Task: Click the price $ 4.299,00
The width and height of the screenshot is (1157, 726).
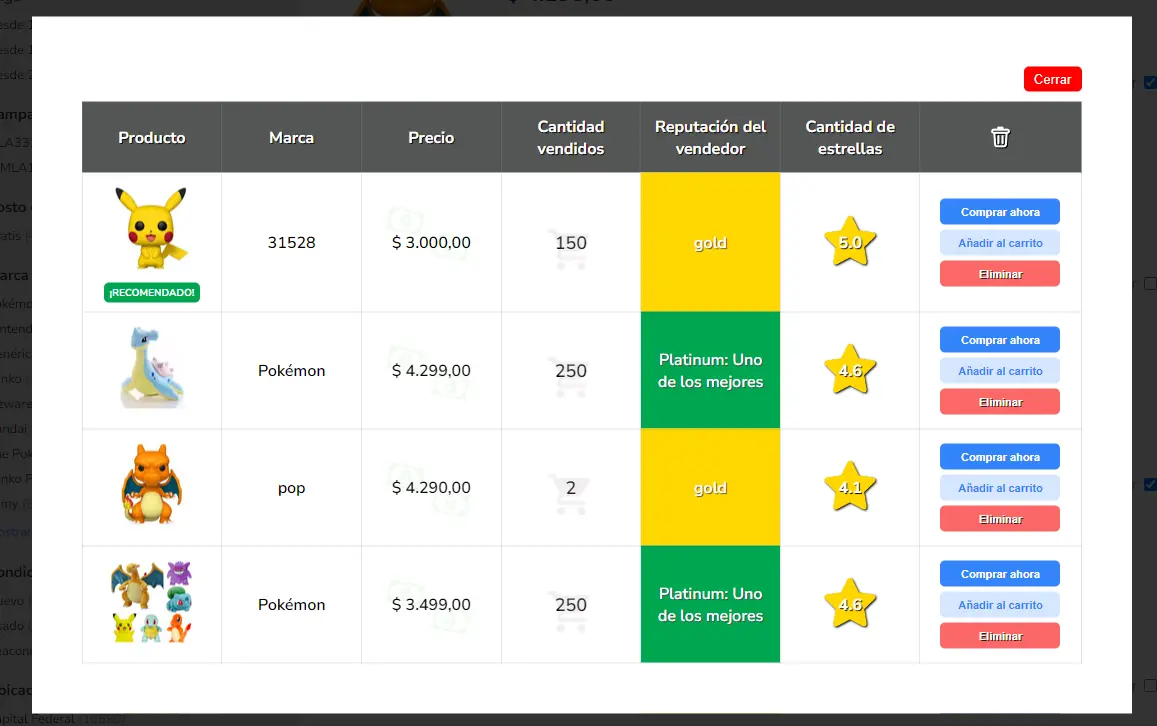Action: (431, 370)
